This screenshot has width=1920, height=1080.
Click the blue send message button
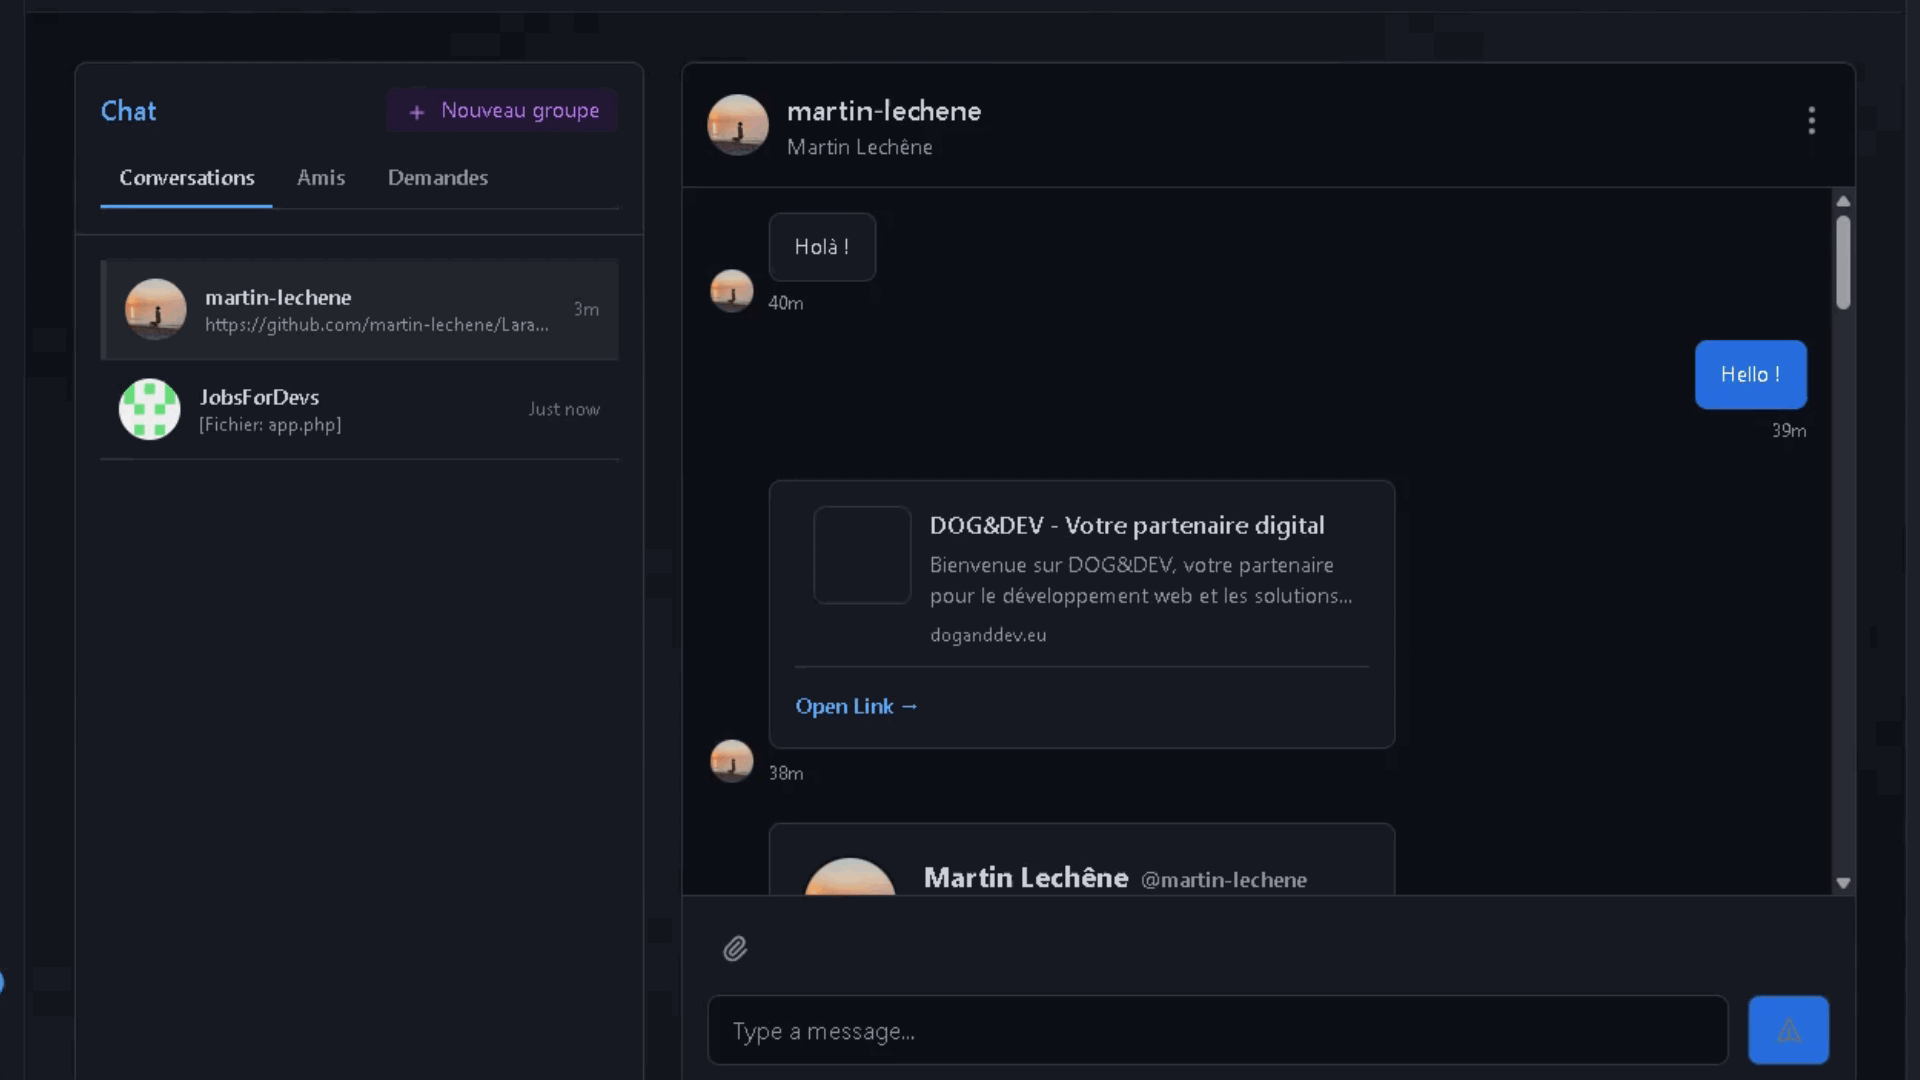(1788, 1030)
